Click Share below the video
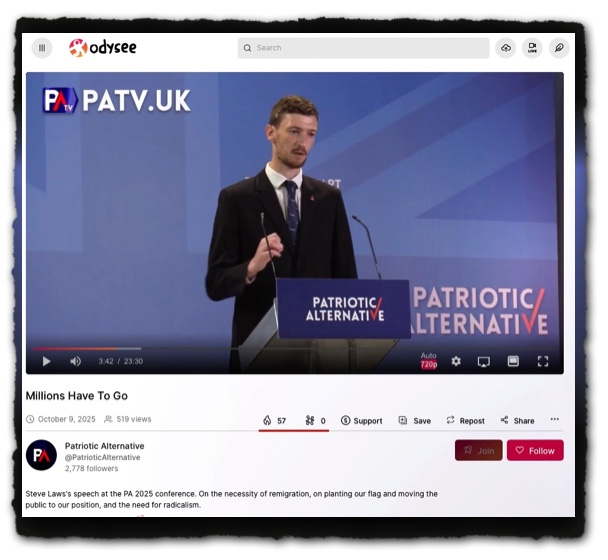This screenshot has height=560, width=608. [517, 421]
